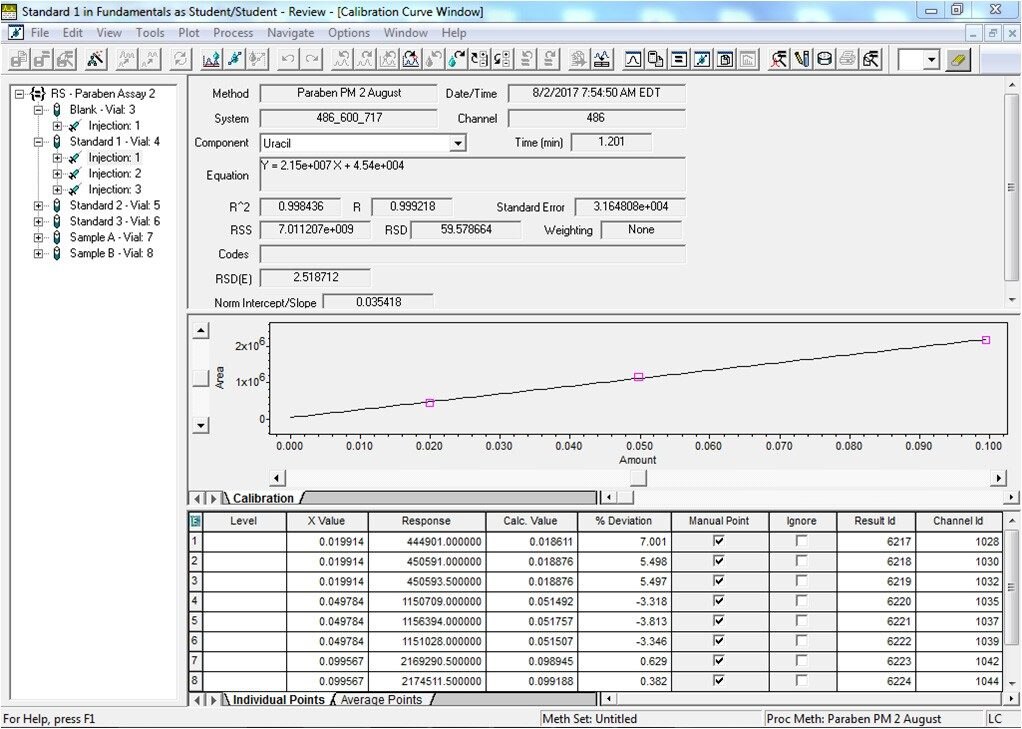
Task: Open the Processing Method Wizard icon
Action: pos(96,59)
